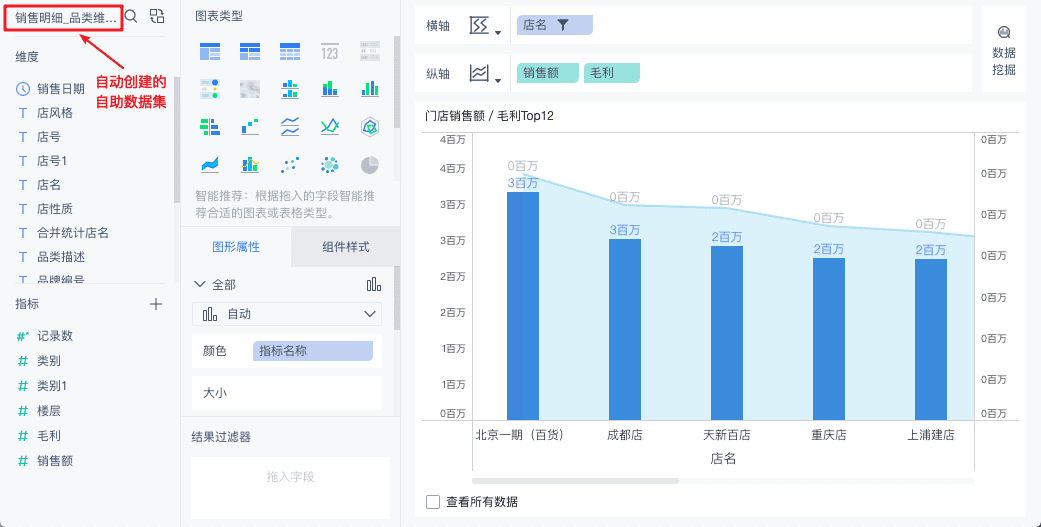Viewport: 1041px width, 527px height.
Task: Select the multi-series column chart type
Action: [370, 89]
